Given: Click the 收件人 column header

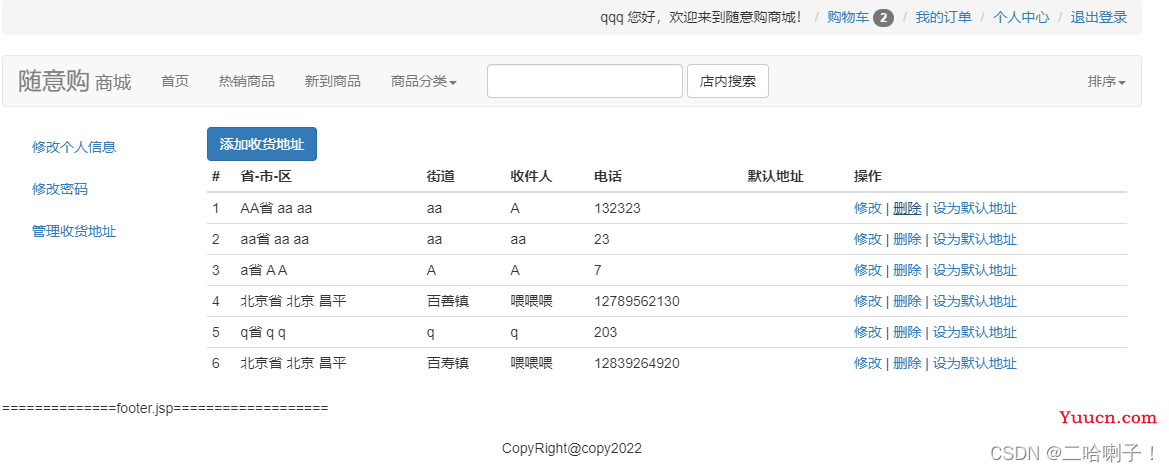Looking at the screenshot, I should point(531,177).
